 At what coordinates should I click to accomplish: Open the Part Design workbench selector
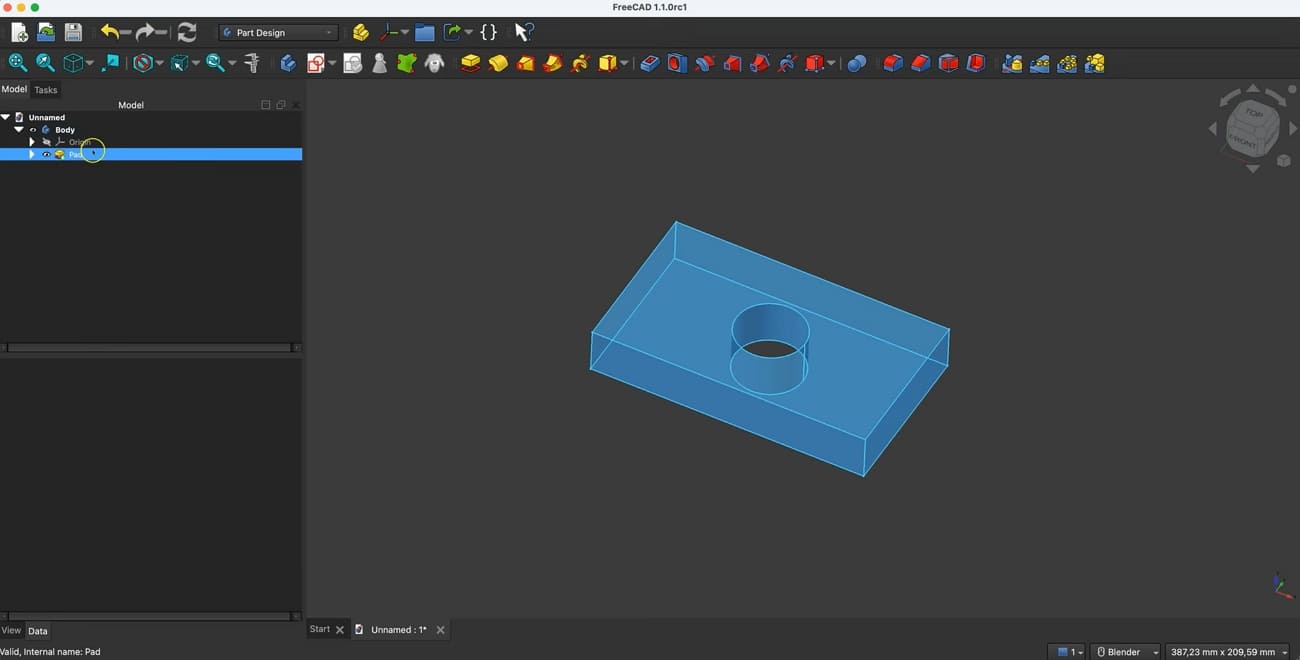pyautogui.click(x=277, y=31)
